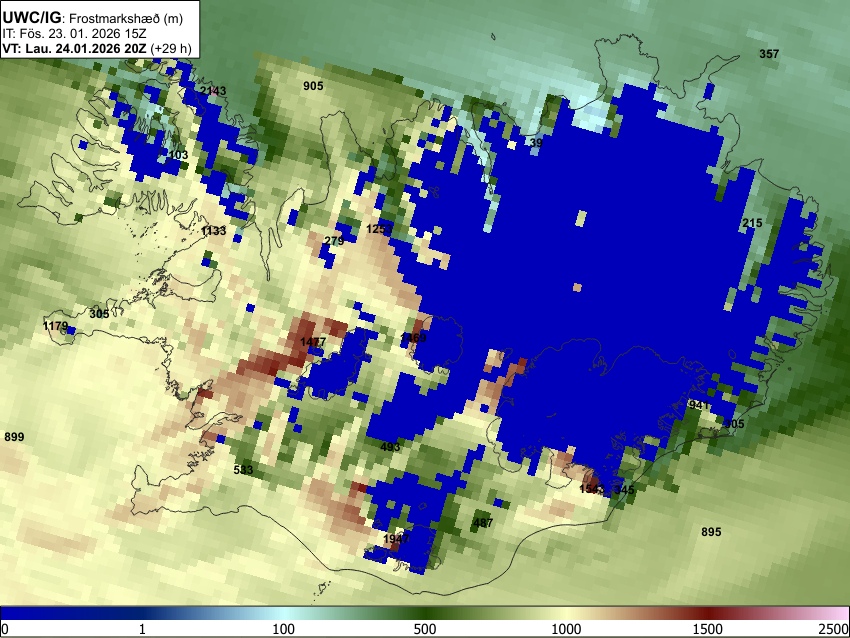The height and width of the screenshot is (638, 850).
Task: Click the 1253 value on the map
Action: [x=379, y=229]
